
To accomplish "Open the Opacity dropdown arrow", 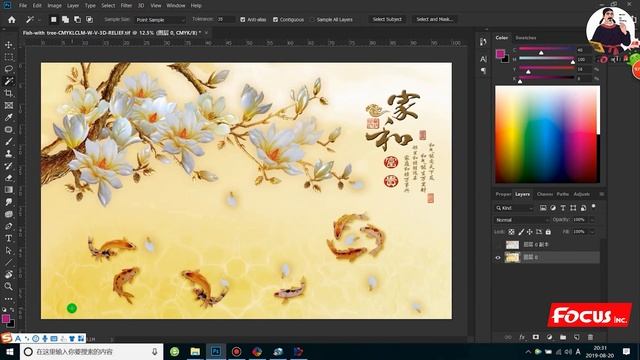I will [x=592, y=220].
